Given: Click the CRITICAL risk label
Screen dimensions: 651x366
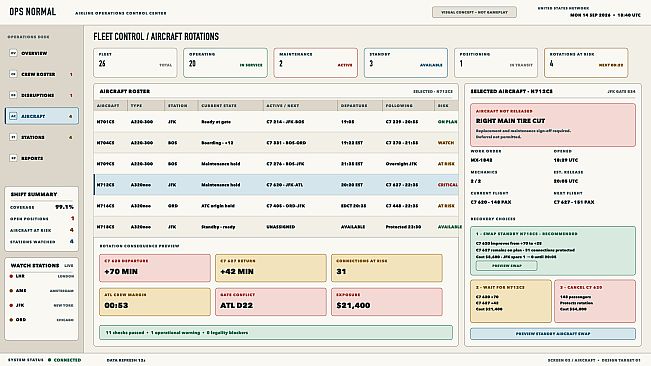Looking at the screenshot, I should (448, 185).
